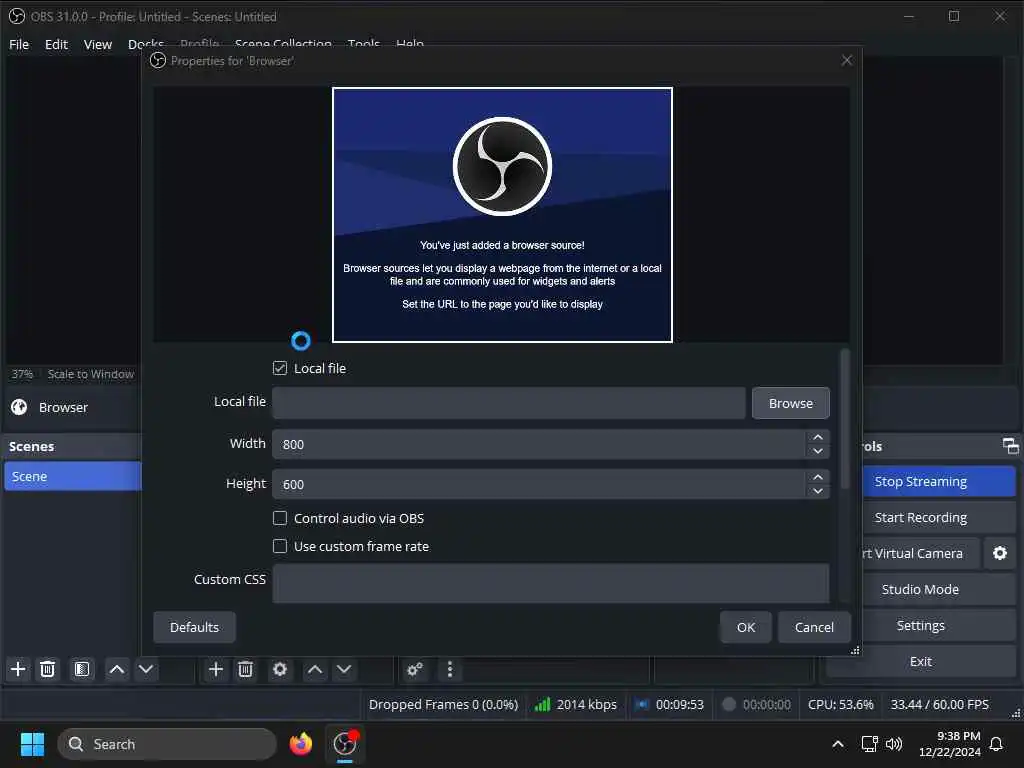1024x768 pixels.
Task: Open source properties gear icon
Action: click(x=280, y=669)
